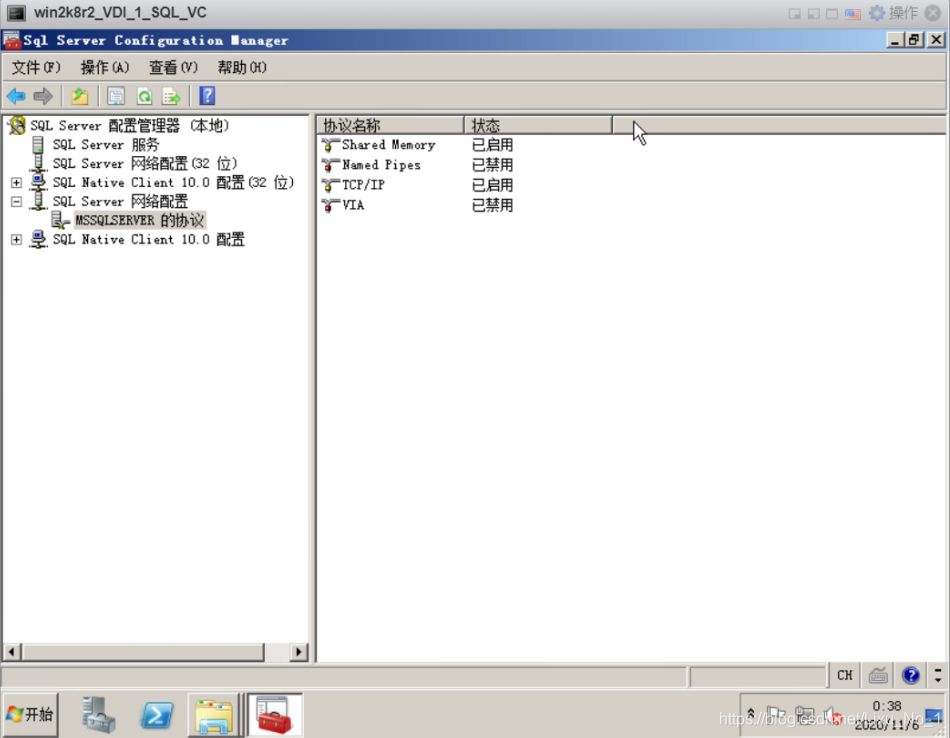Viewport: 950px width, 738px height.
Task: Click the VIA protocol icon
Action: coord(330,205)
